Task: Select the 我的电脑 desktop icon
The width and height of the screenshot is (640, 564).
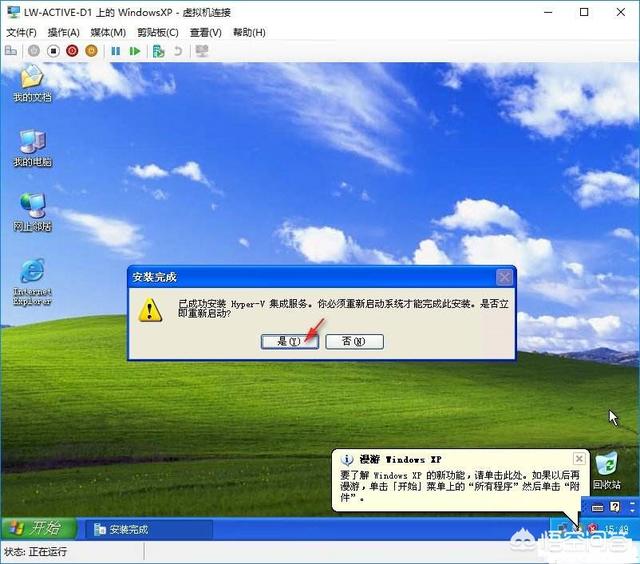Action: coord(32,148)
